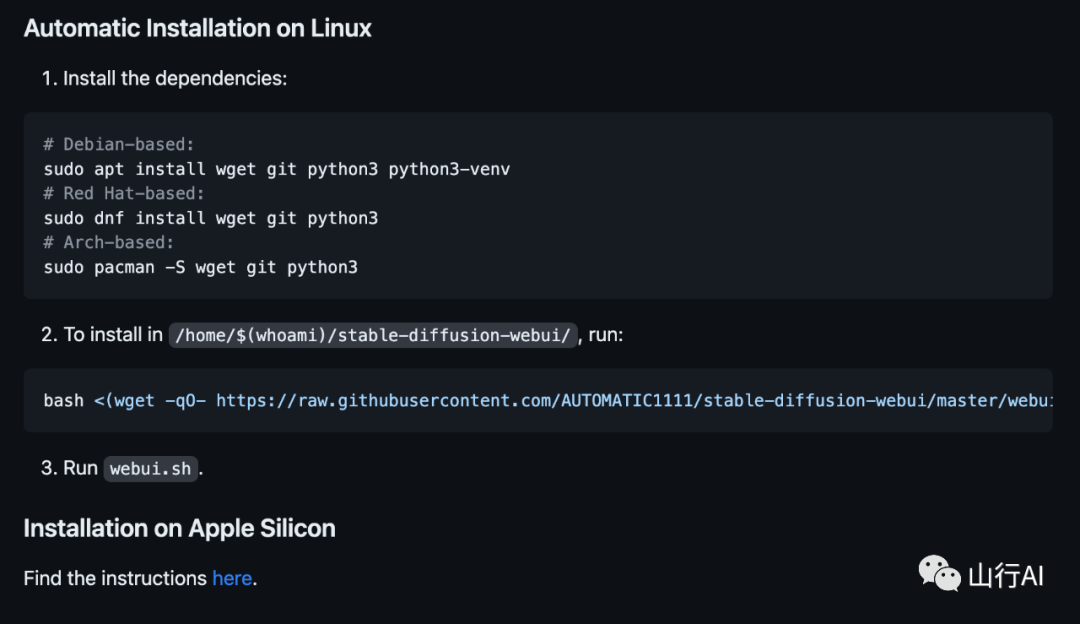Screen dimensions: 1080x624
Task: Click 'Find the instructions' sentence text
Action: (x=116, y=578)
